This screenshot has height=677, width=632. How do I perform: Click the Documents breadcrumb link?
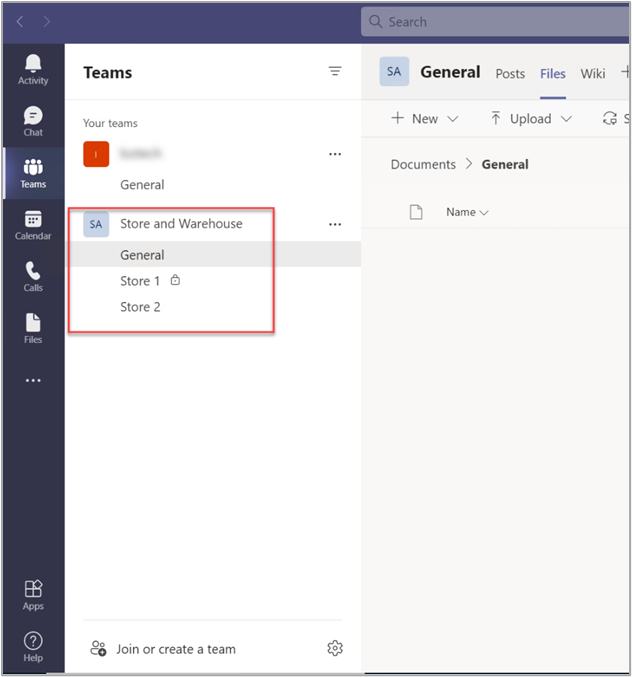(423, 165)
